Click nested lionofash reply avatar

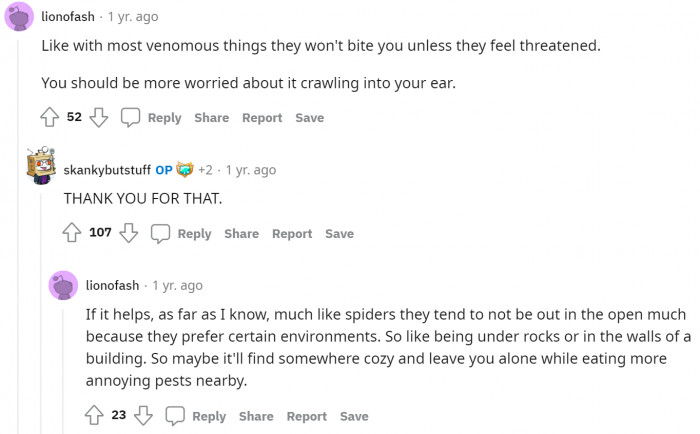pyautogui.click(x=63, y=285)
